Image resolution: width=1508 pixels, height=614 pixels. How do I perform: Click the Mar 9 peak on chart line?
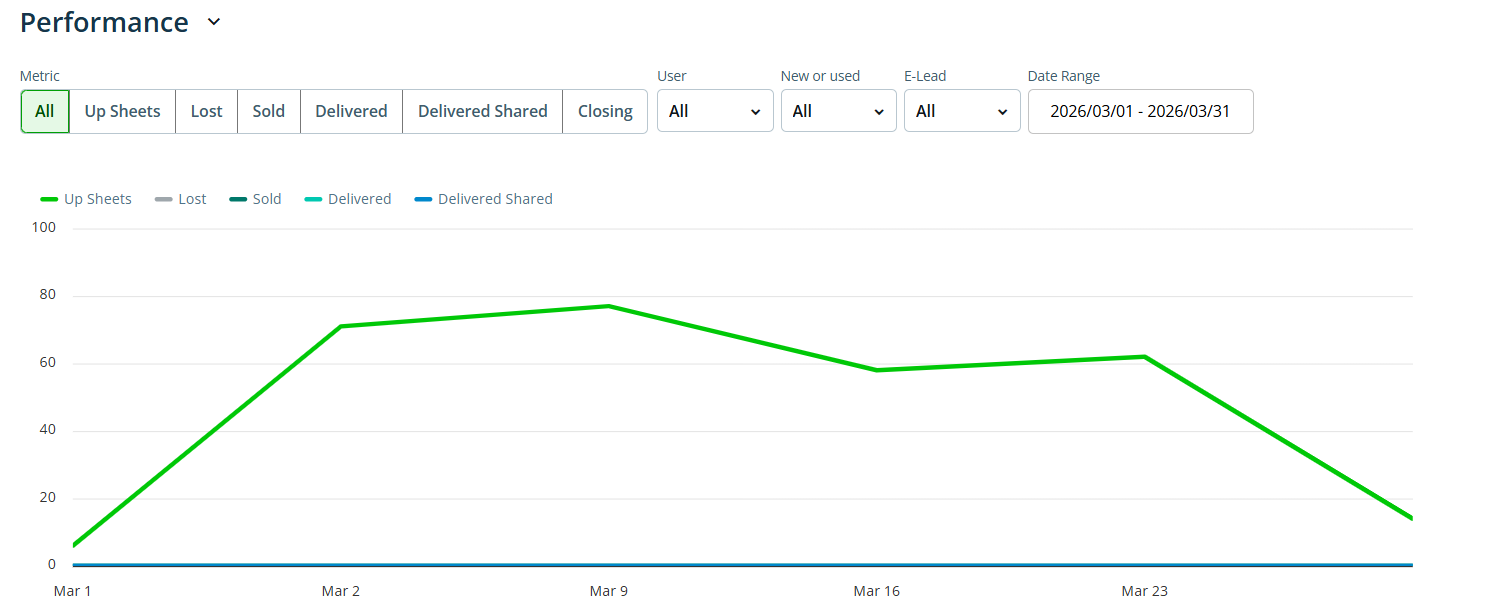click(x=609, y=306)
